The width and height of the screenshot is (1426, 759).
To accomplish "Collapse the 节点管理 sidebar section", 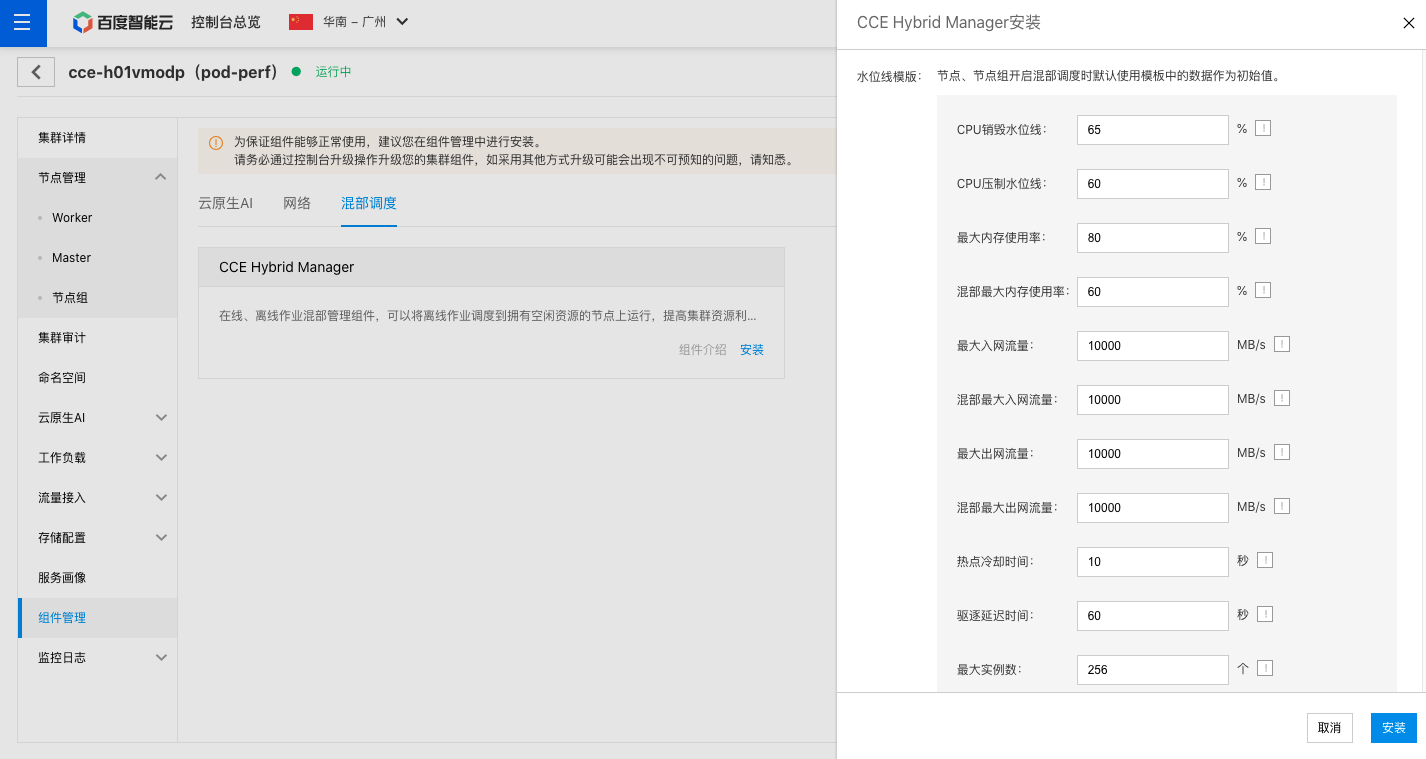I will click(x=160, y=177).
